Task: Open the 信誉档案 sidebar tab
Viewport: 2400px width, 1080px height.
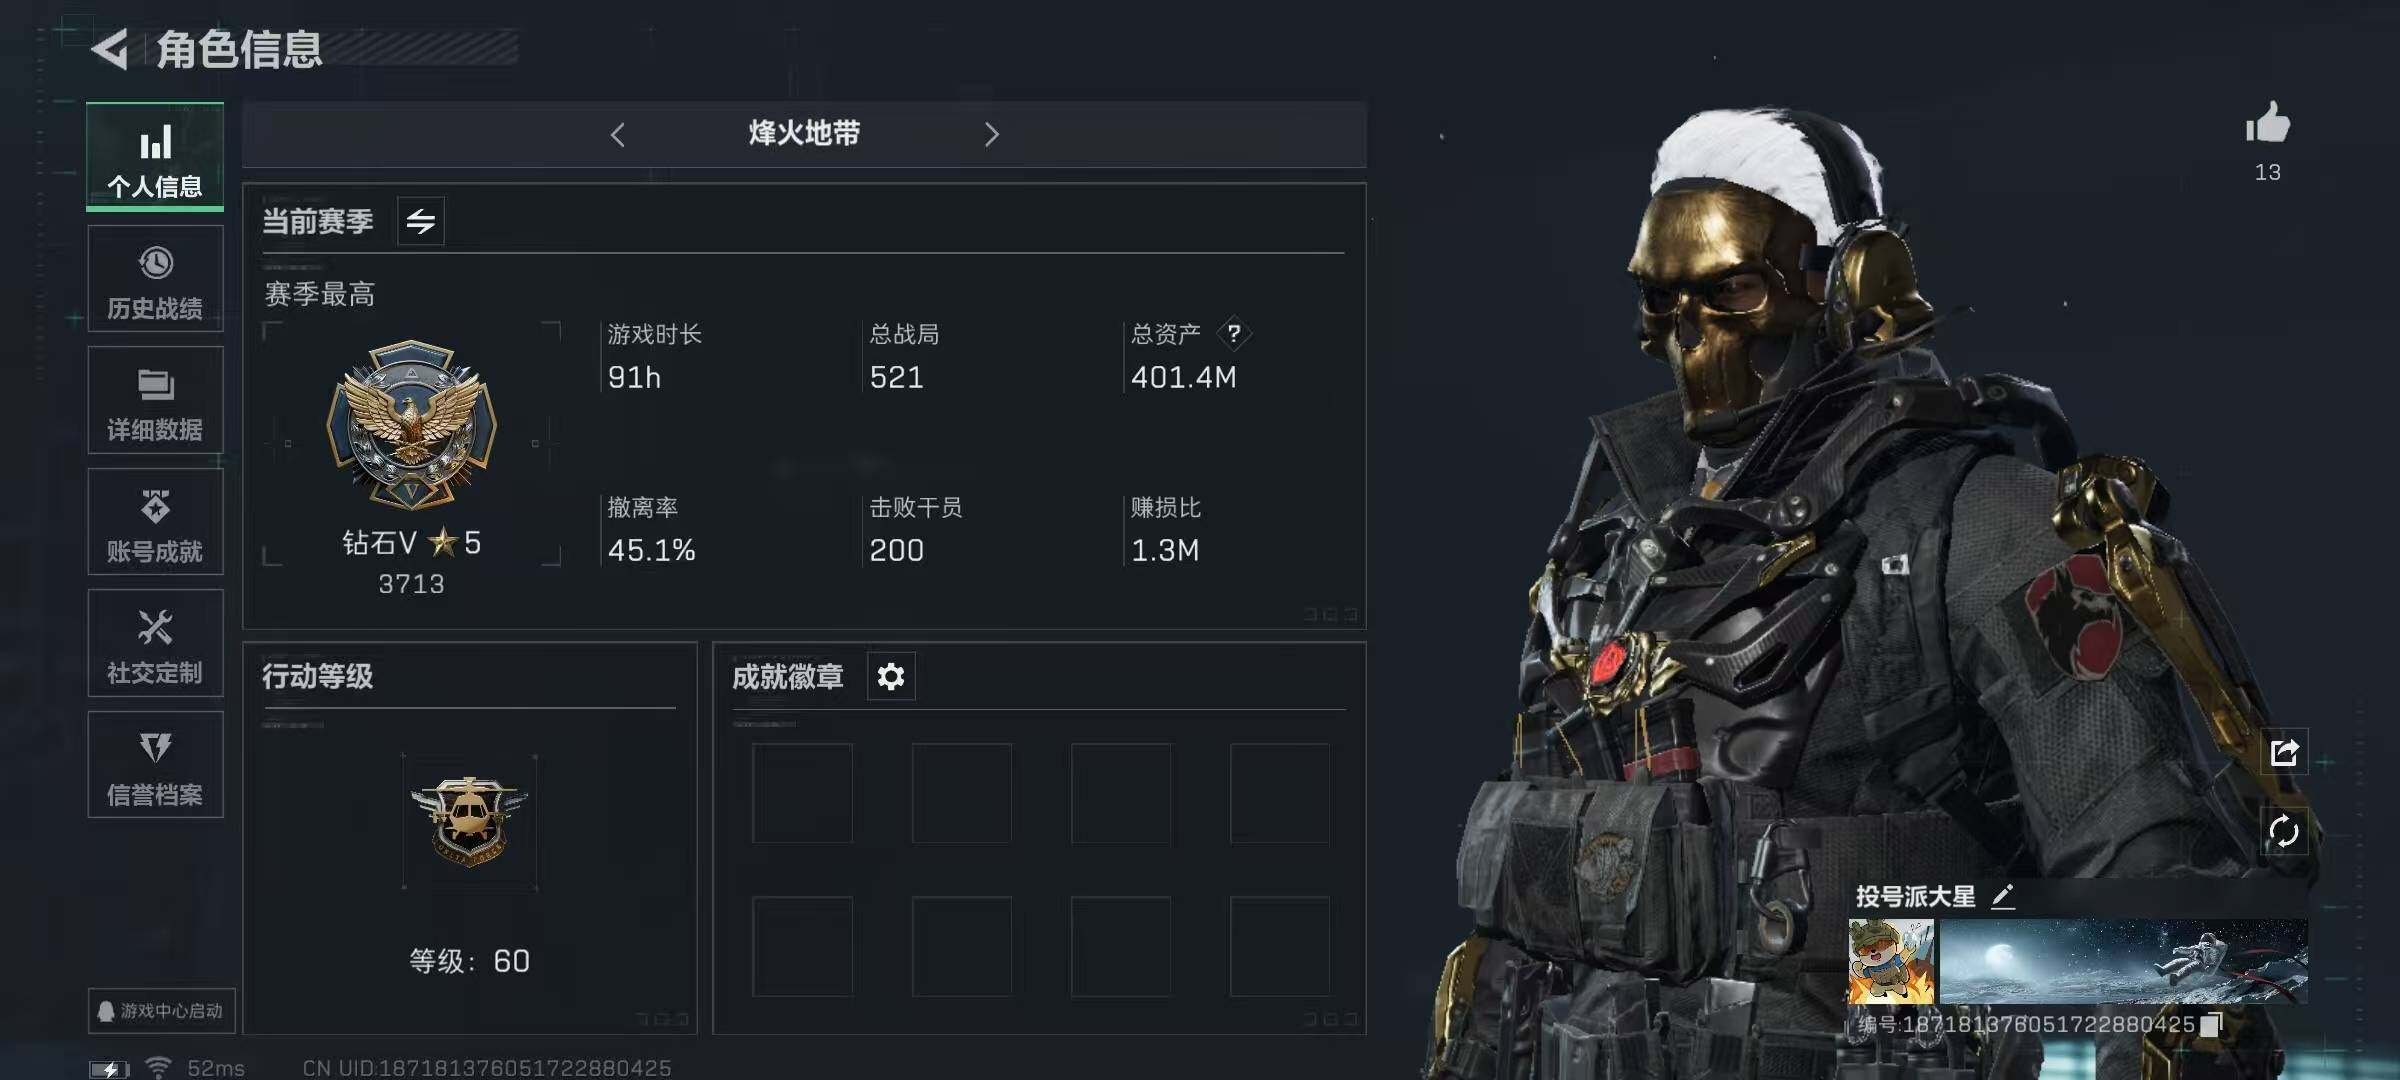Action: (x=155, y=765)
